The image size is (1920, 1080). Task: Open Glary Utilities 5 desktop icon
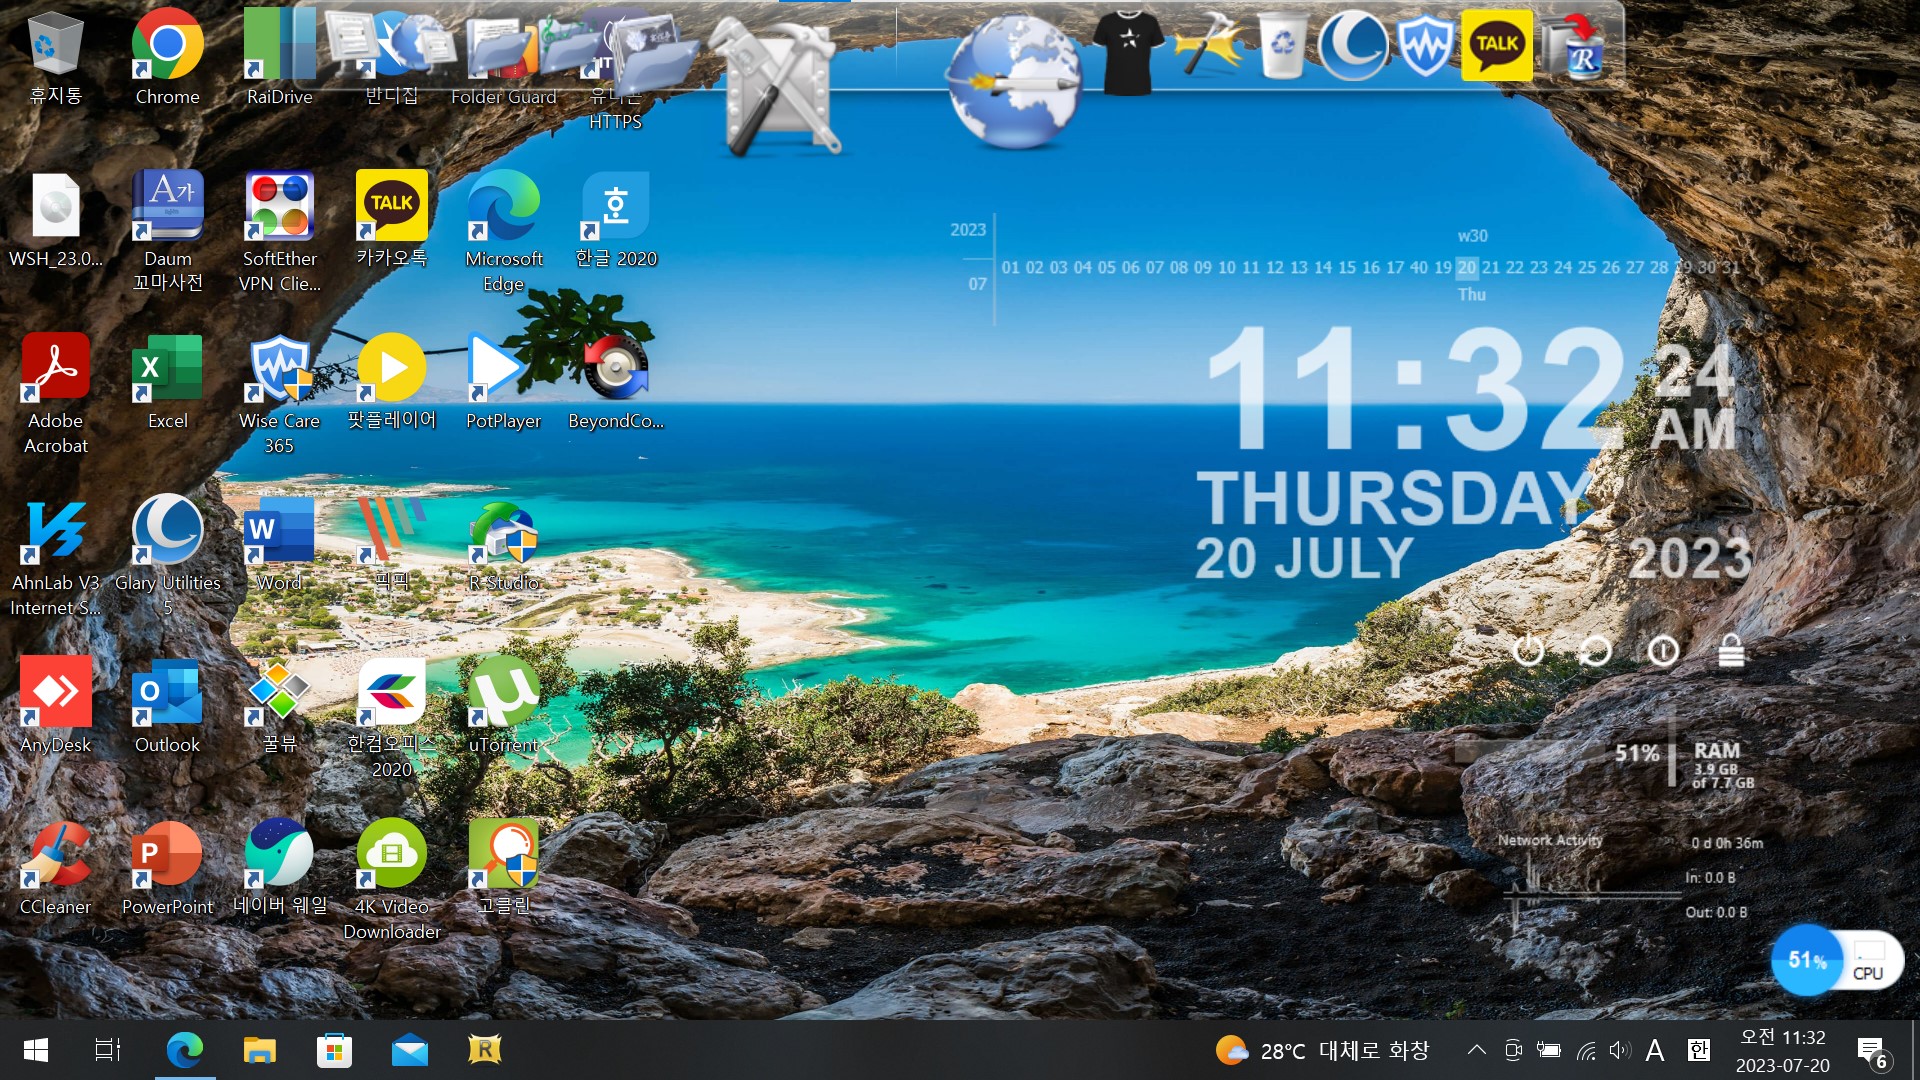167,530
